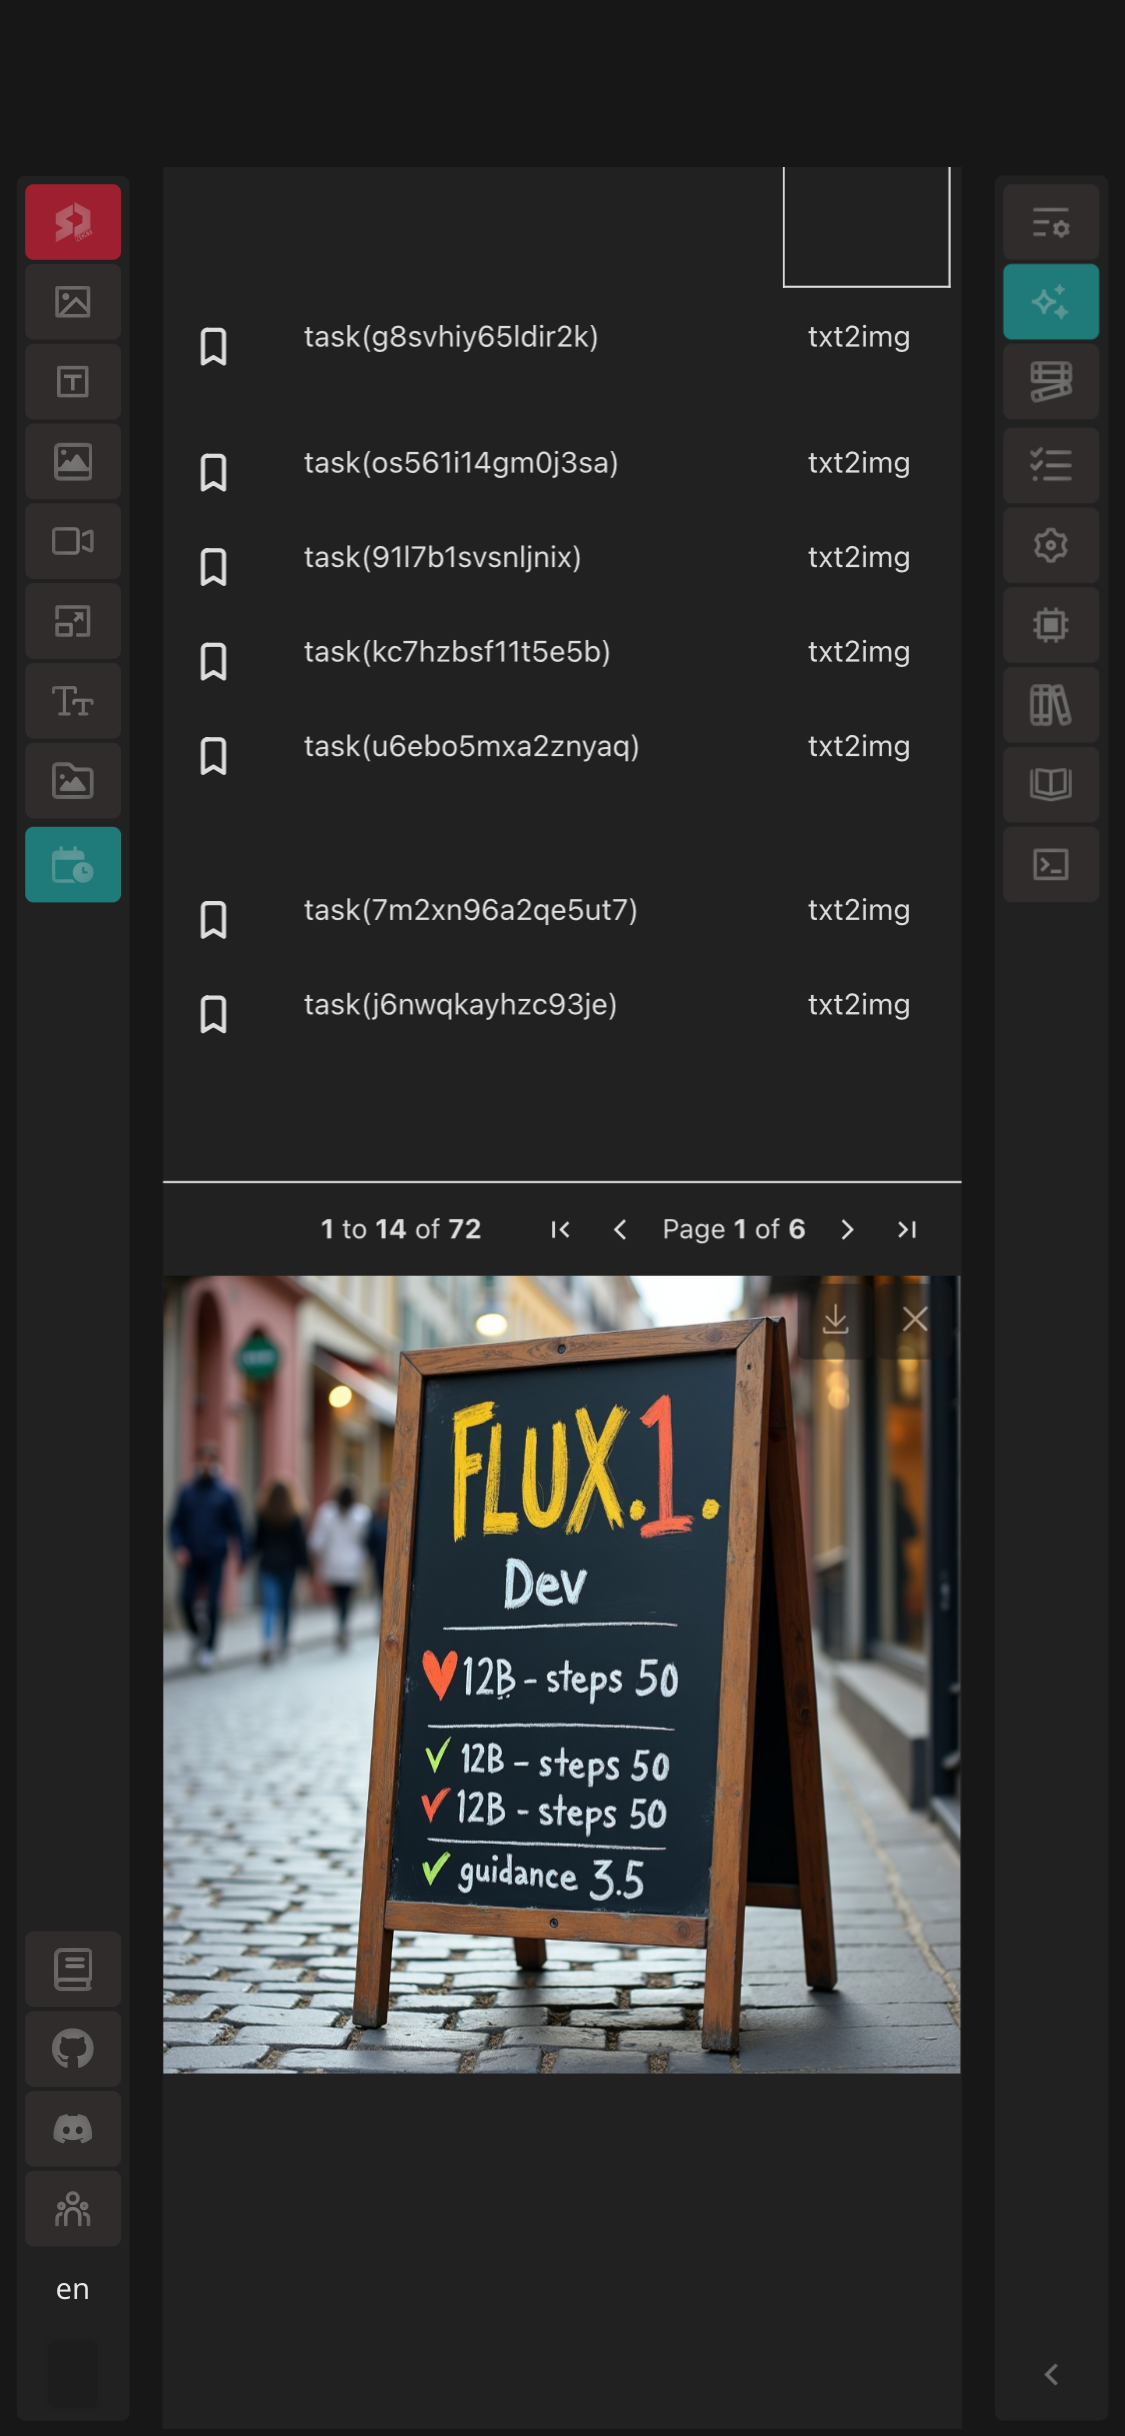Go to next page of tasks
The width and height of the screenshot is (1125, 2436).
click(x=847, y=1229)
